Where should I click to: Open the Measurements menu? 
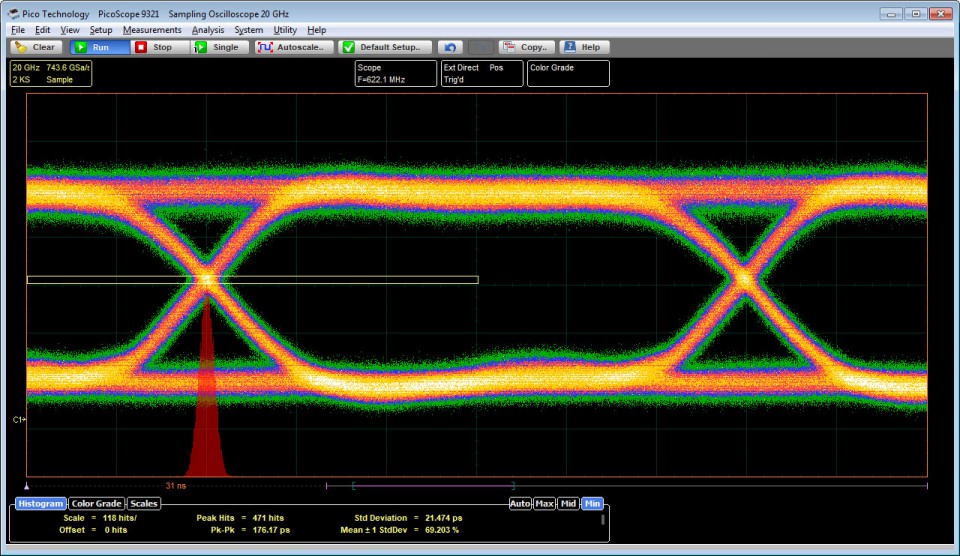(152, 30)
